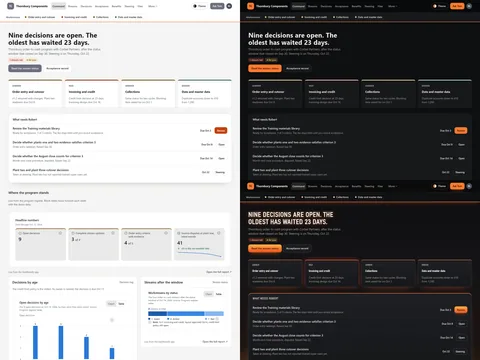480x360 pixels.
Task: Open the Streams tab in light panel
Action: click(73, 6)
